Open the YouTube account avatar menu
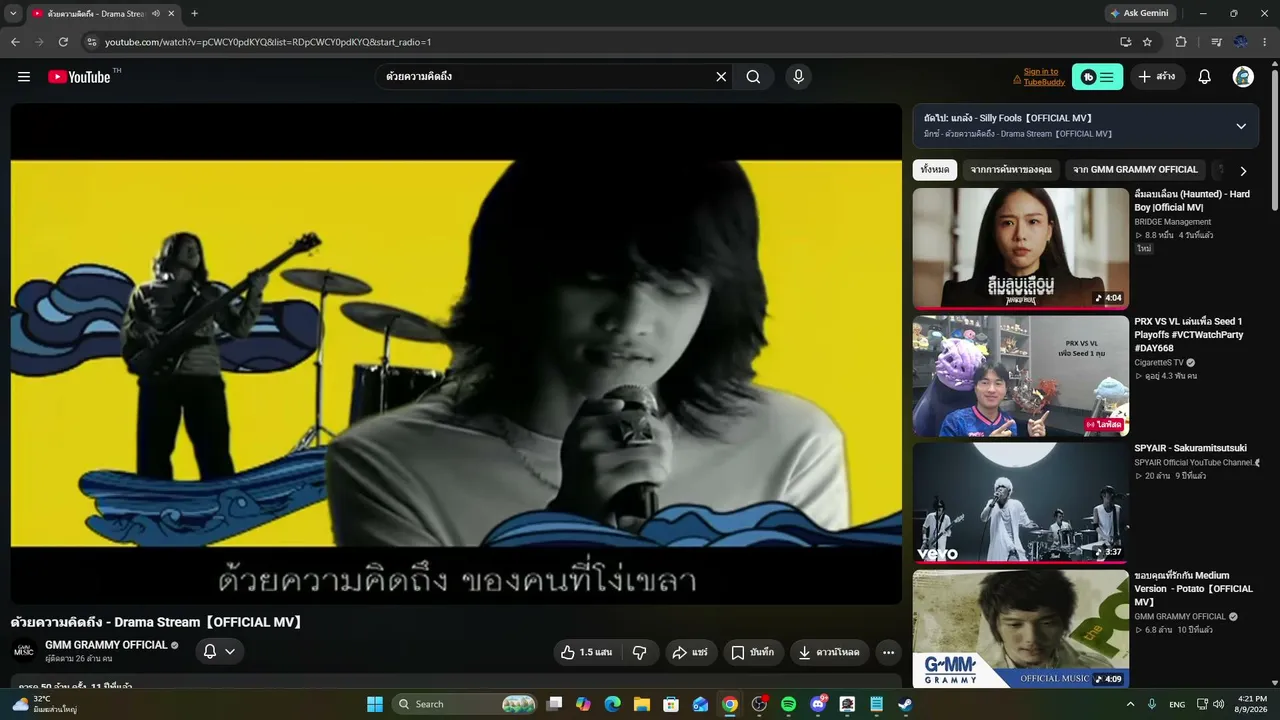The height and width of the screenshot is (720, 1280). 1243,77
